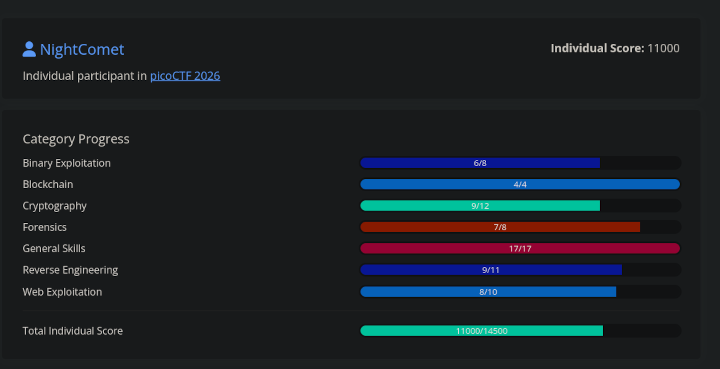Click the Cryptography 9/12 progress bar
Image resolution: width=720 pixels, height=369 pixels.
pos(520,206)
